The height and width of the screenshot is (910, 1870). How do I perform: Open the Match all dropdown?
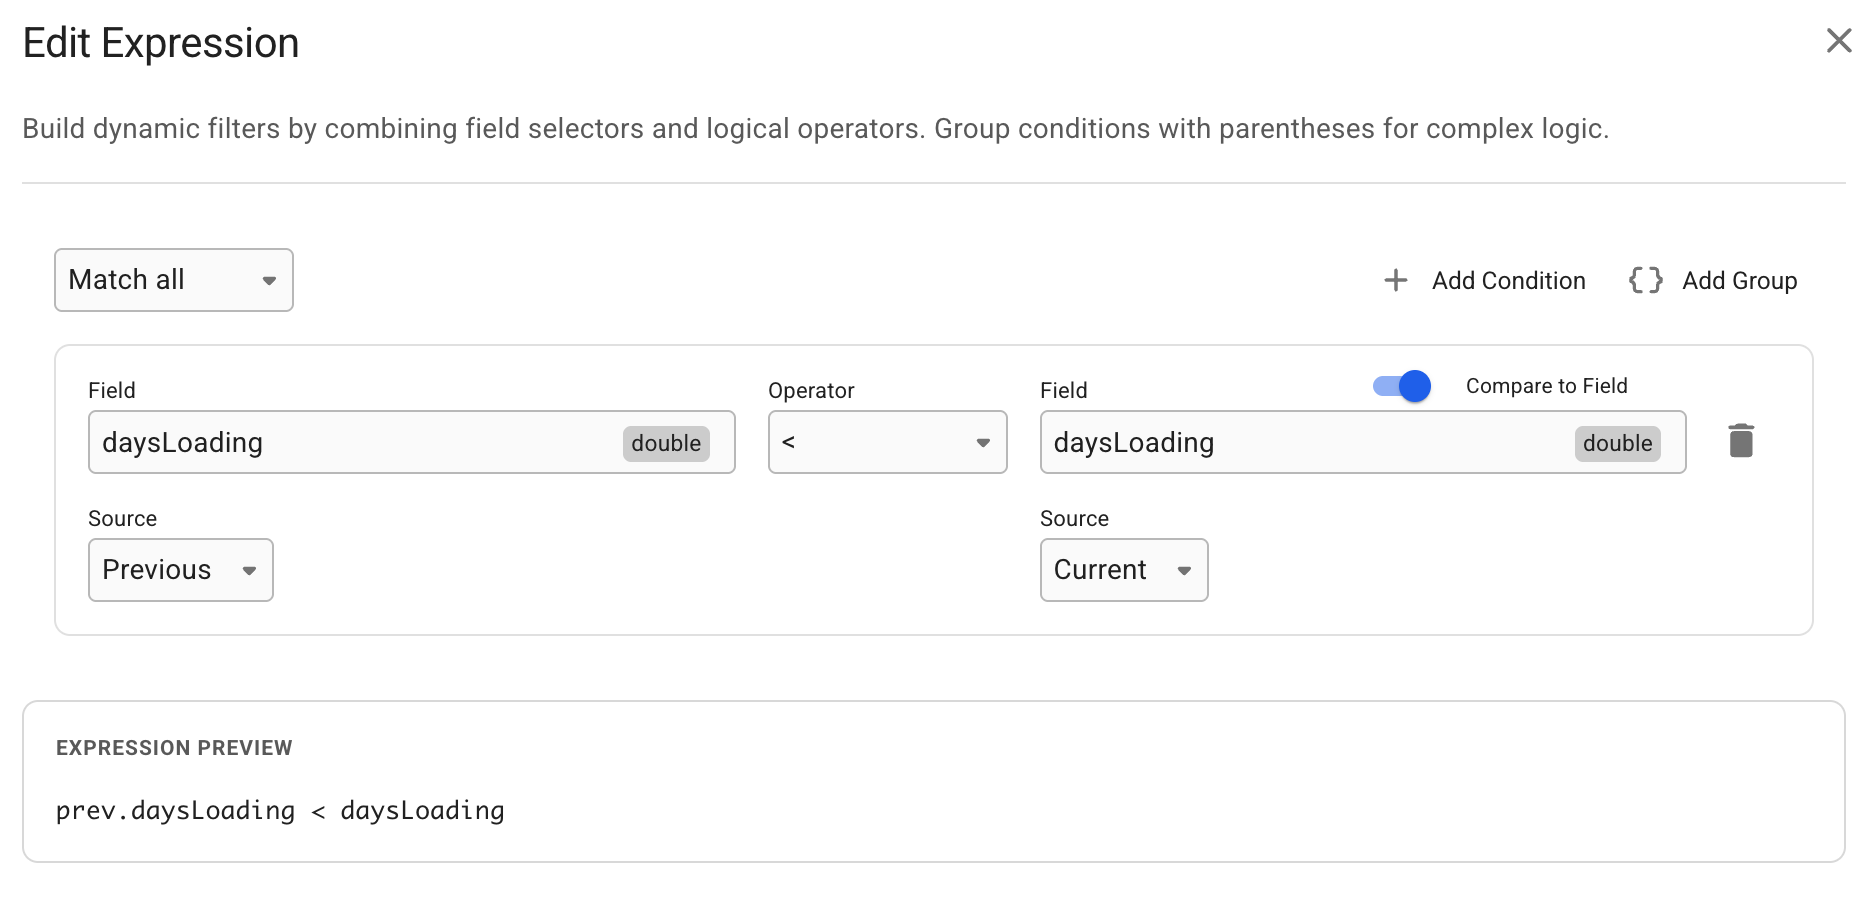(174, 280)
